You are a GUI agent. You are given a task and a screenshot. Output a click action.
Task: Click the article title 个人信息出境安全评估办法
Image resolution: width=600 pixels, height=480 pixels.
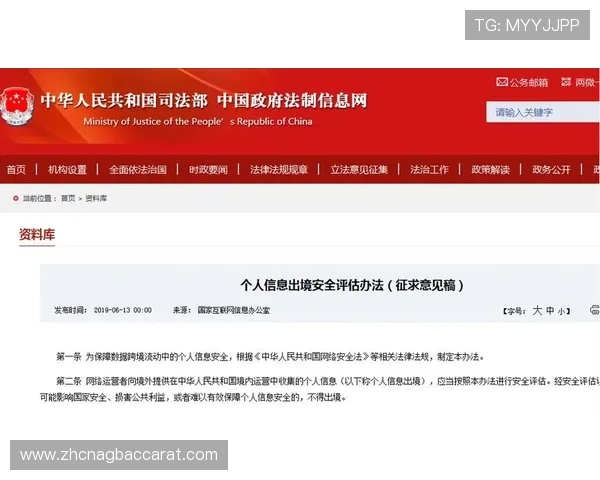tap(352, 285)
